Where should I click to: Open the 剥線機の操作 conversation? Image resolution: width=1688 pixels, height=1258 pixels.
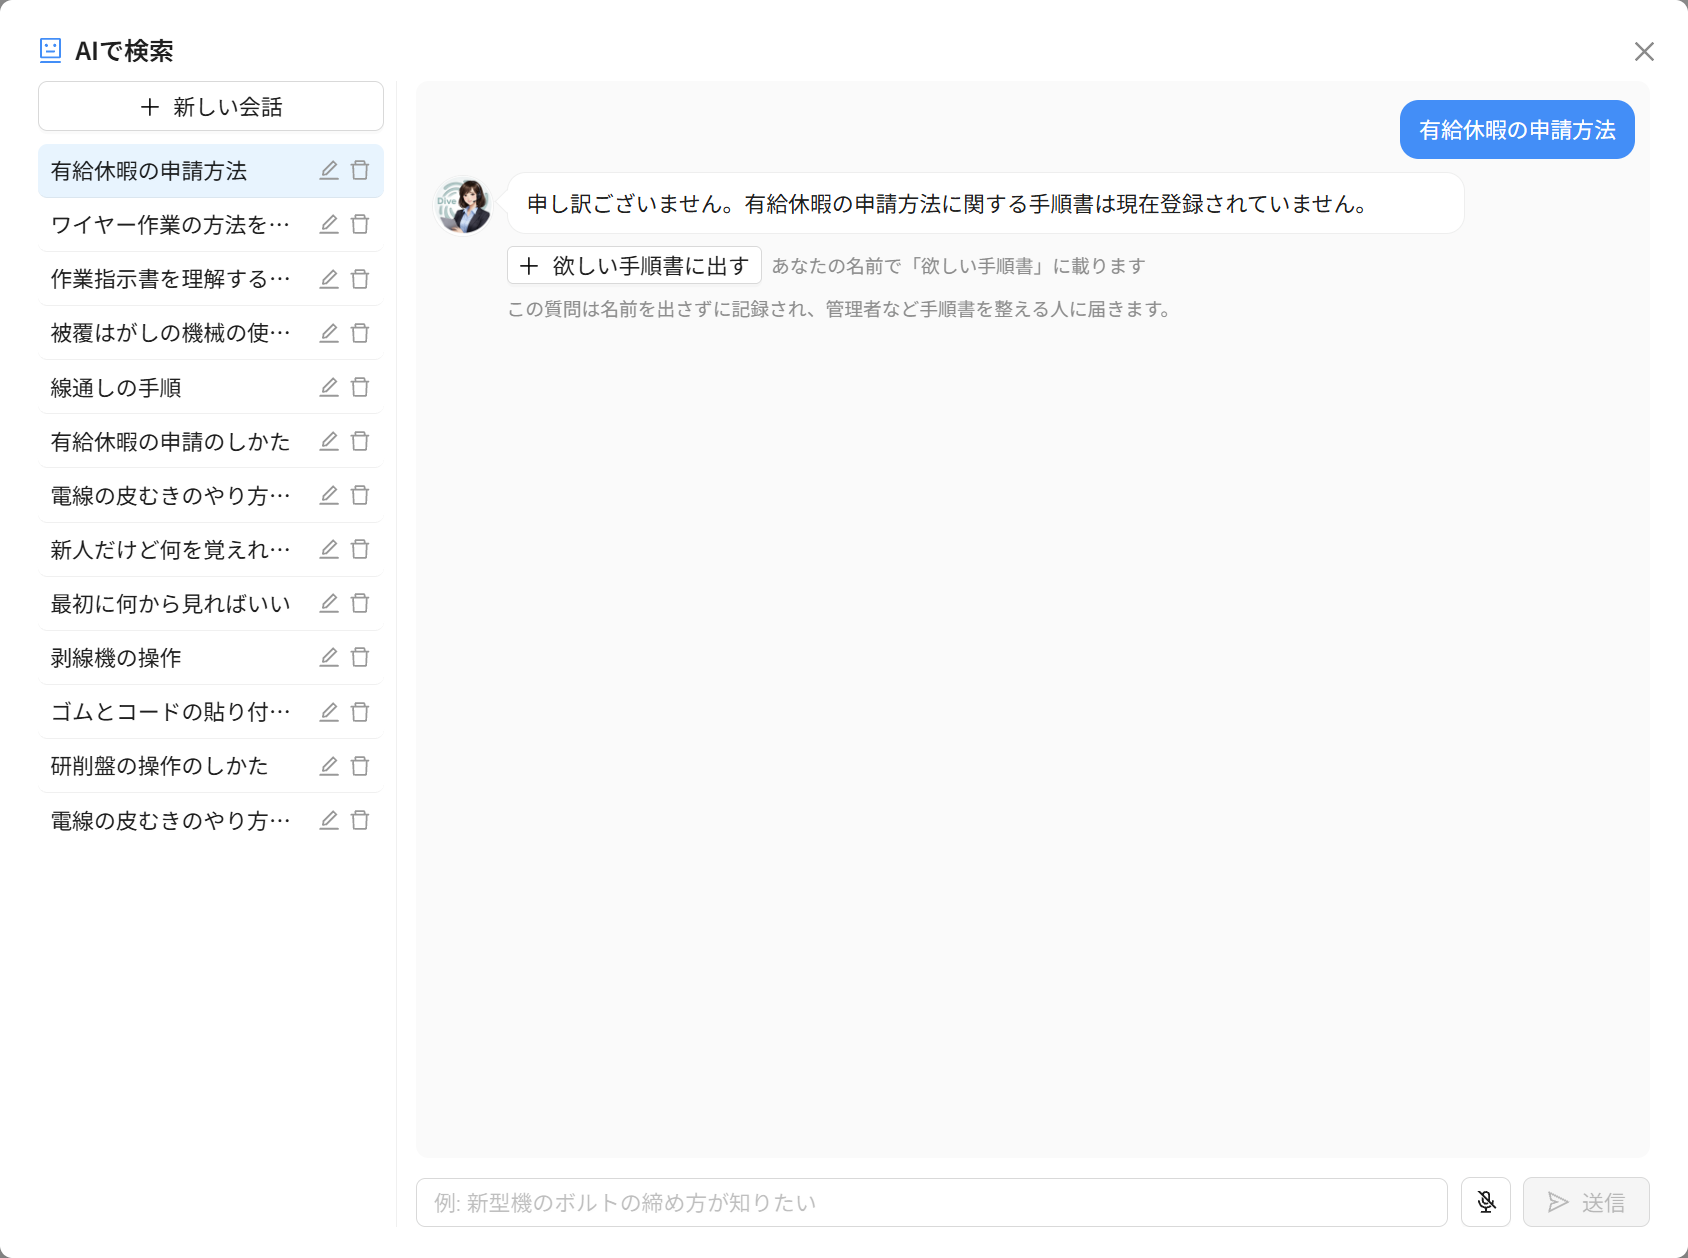click(x=211, y=657)
